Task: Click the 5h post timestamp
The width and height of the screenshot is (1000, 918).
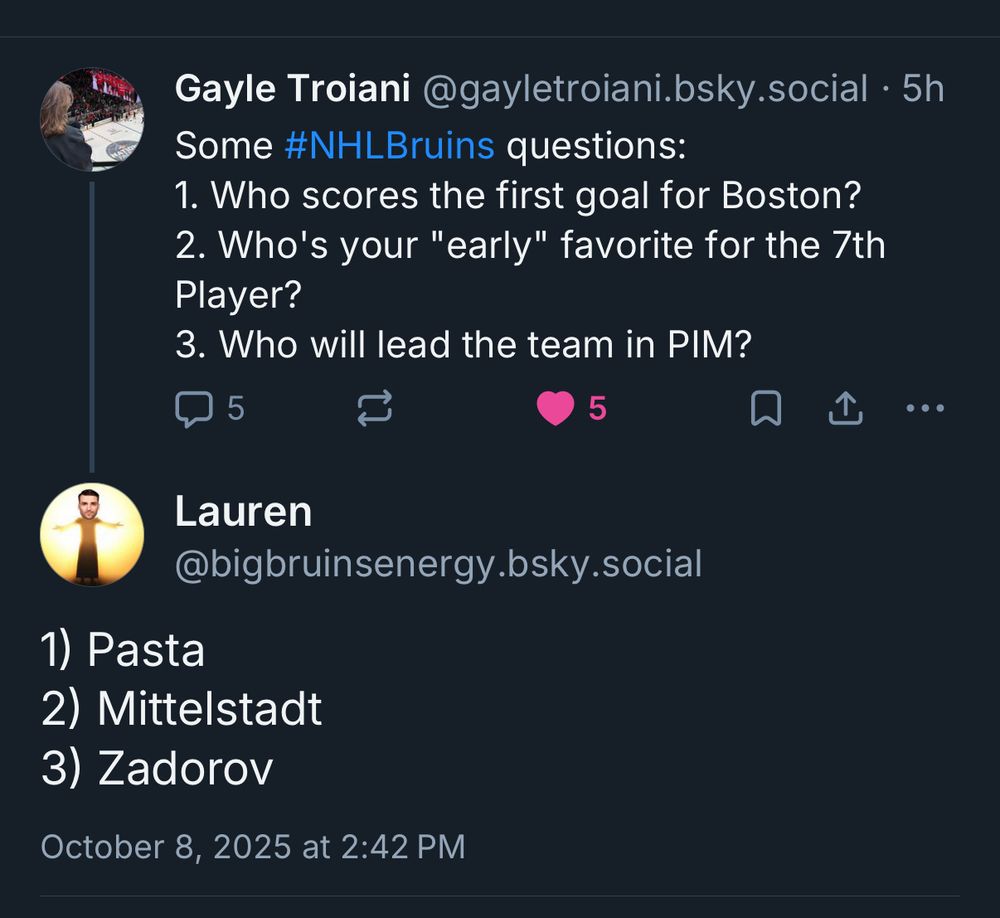Action: click(x=923, y=89)
